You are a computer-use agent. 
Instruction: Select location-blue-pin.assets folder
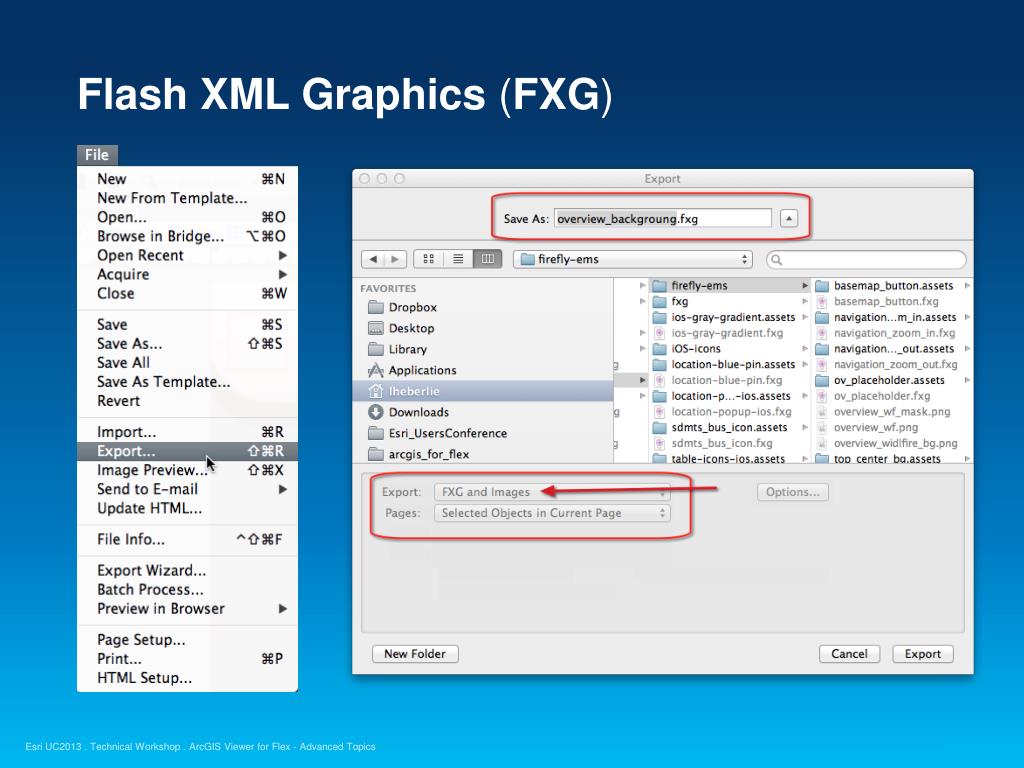pos(730,364)
